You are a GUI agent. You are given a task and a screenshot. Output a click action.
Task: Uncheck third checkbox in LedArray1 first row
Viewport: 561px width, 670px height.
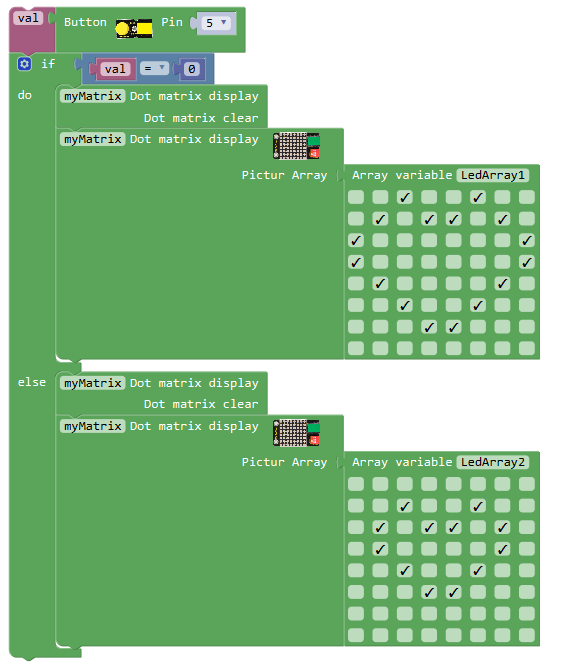point(405,197)
